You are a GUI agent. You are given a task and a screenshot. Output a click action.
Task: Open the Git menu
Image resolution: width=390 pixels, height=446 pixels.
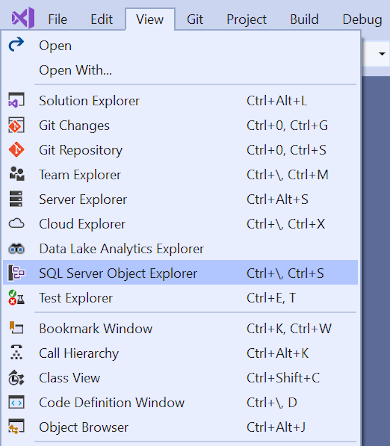click(195, 19)
